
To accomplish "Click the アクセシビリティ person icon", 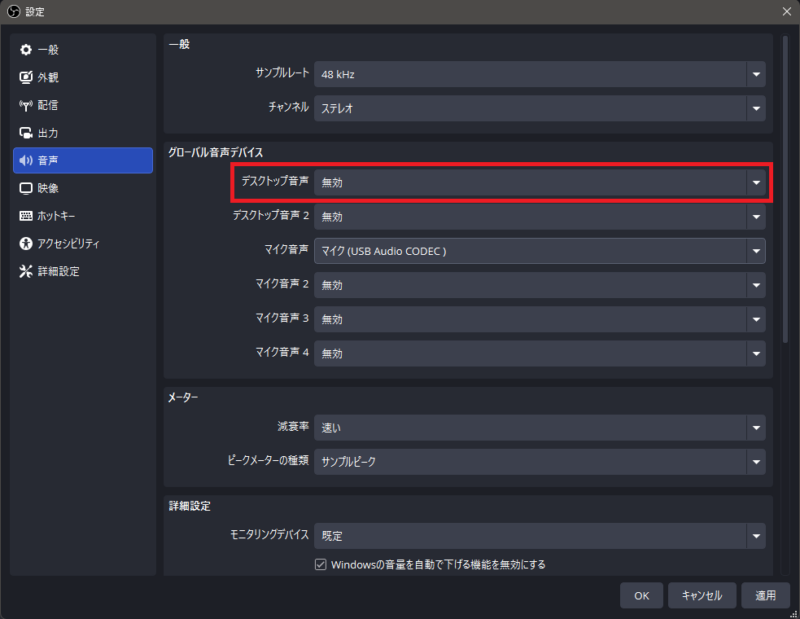I will [x=26, y=243].
